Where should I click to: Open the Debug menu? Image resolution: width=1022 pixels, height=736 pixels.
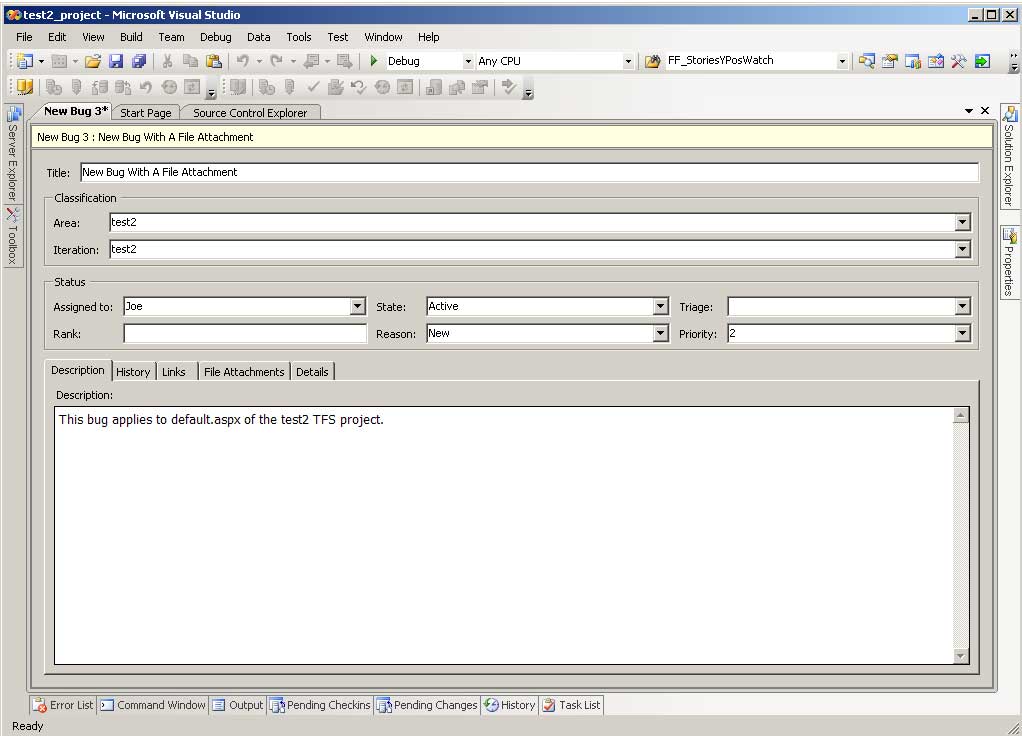tap(216, 37)
